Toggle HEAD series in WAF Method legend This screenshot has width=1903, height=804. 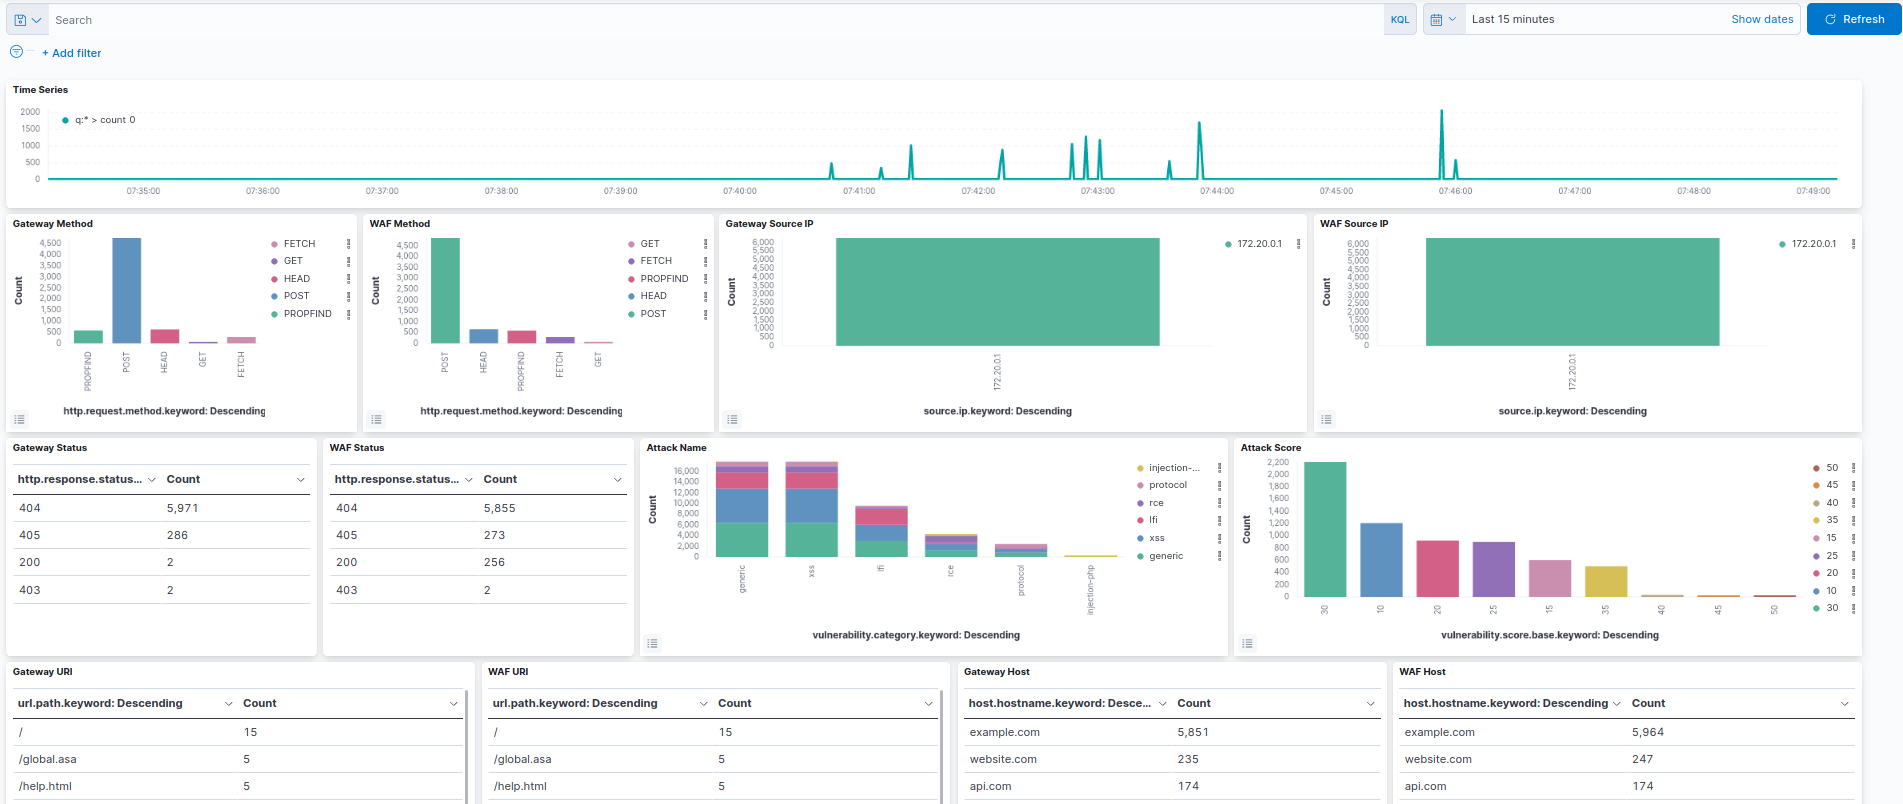654,296
